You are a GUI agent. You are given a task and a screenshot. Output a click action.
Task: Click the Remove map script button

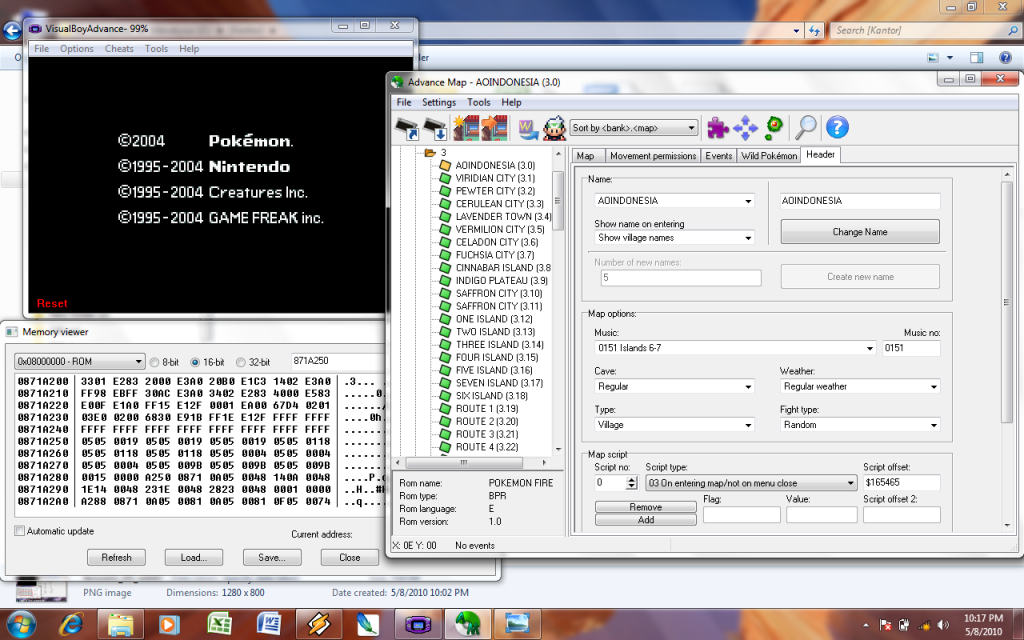click(x=645, y=507)
